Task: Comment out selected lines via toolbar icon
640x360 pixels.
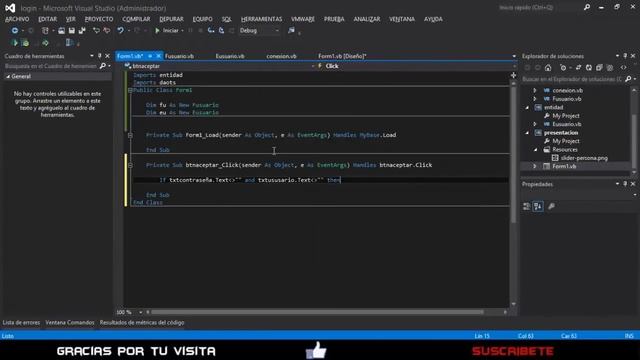Action: click(96, 31)
